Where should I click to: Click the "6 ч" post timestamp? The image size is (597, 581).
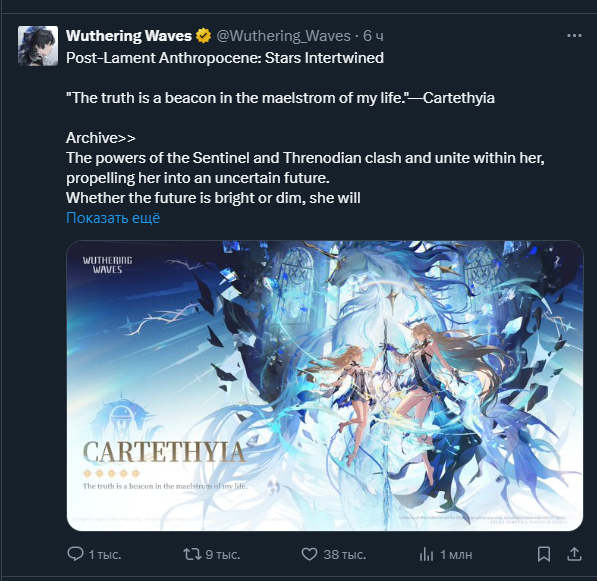click(373, 36)
